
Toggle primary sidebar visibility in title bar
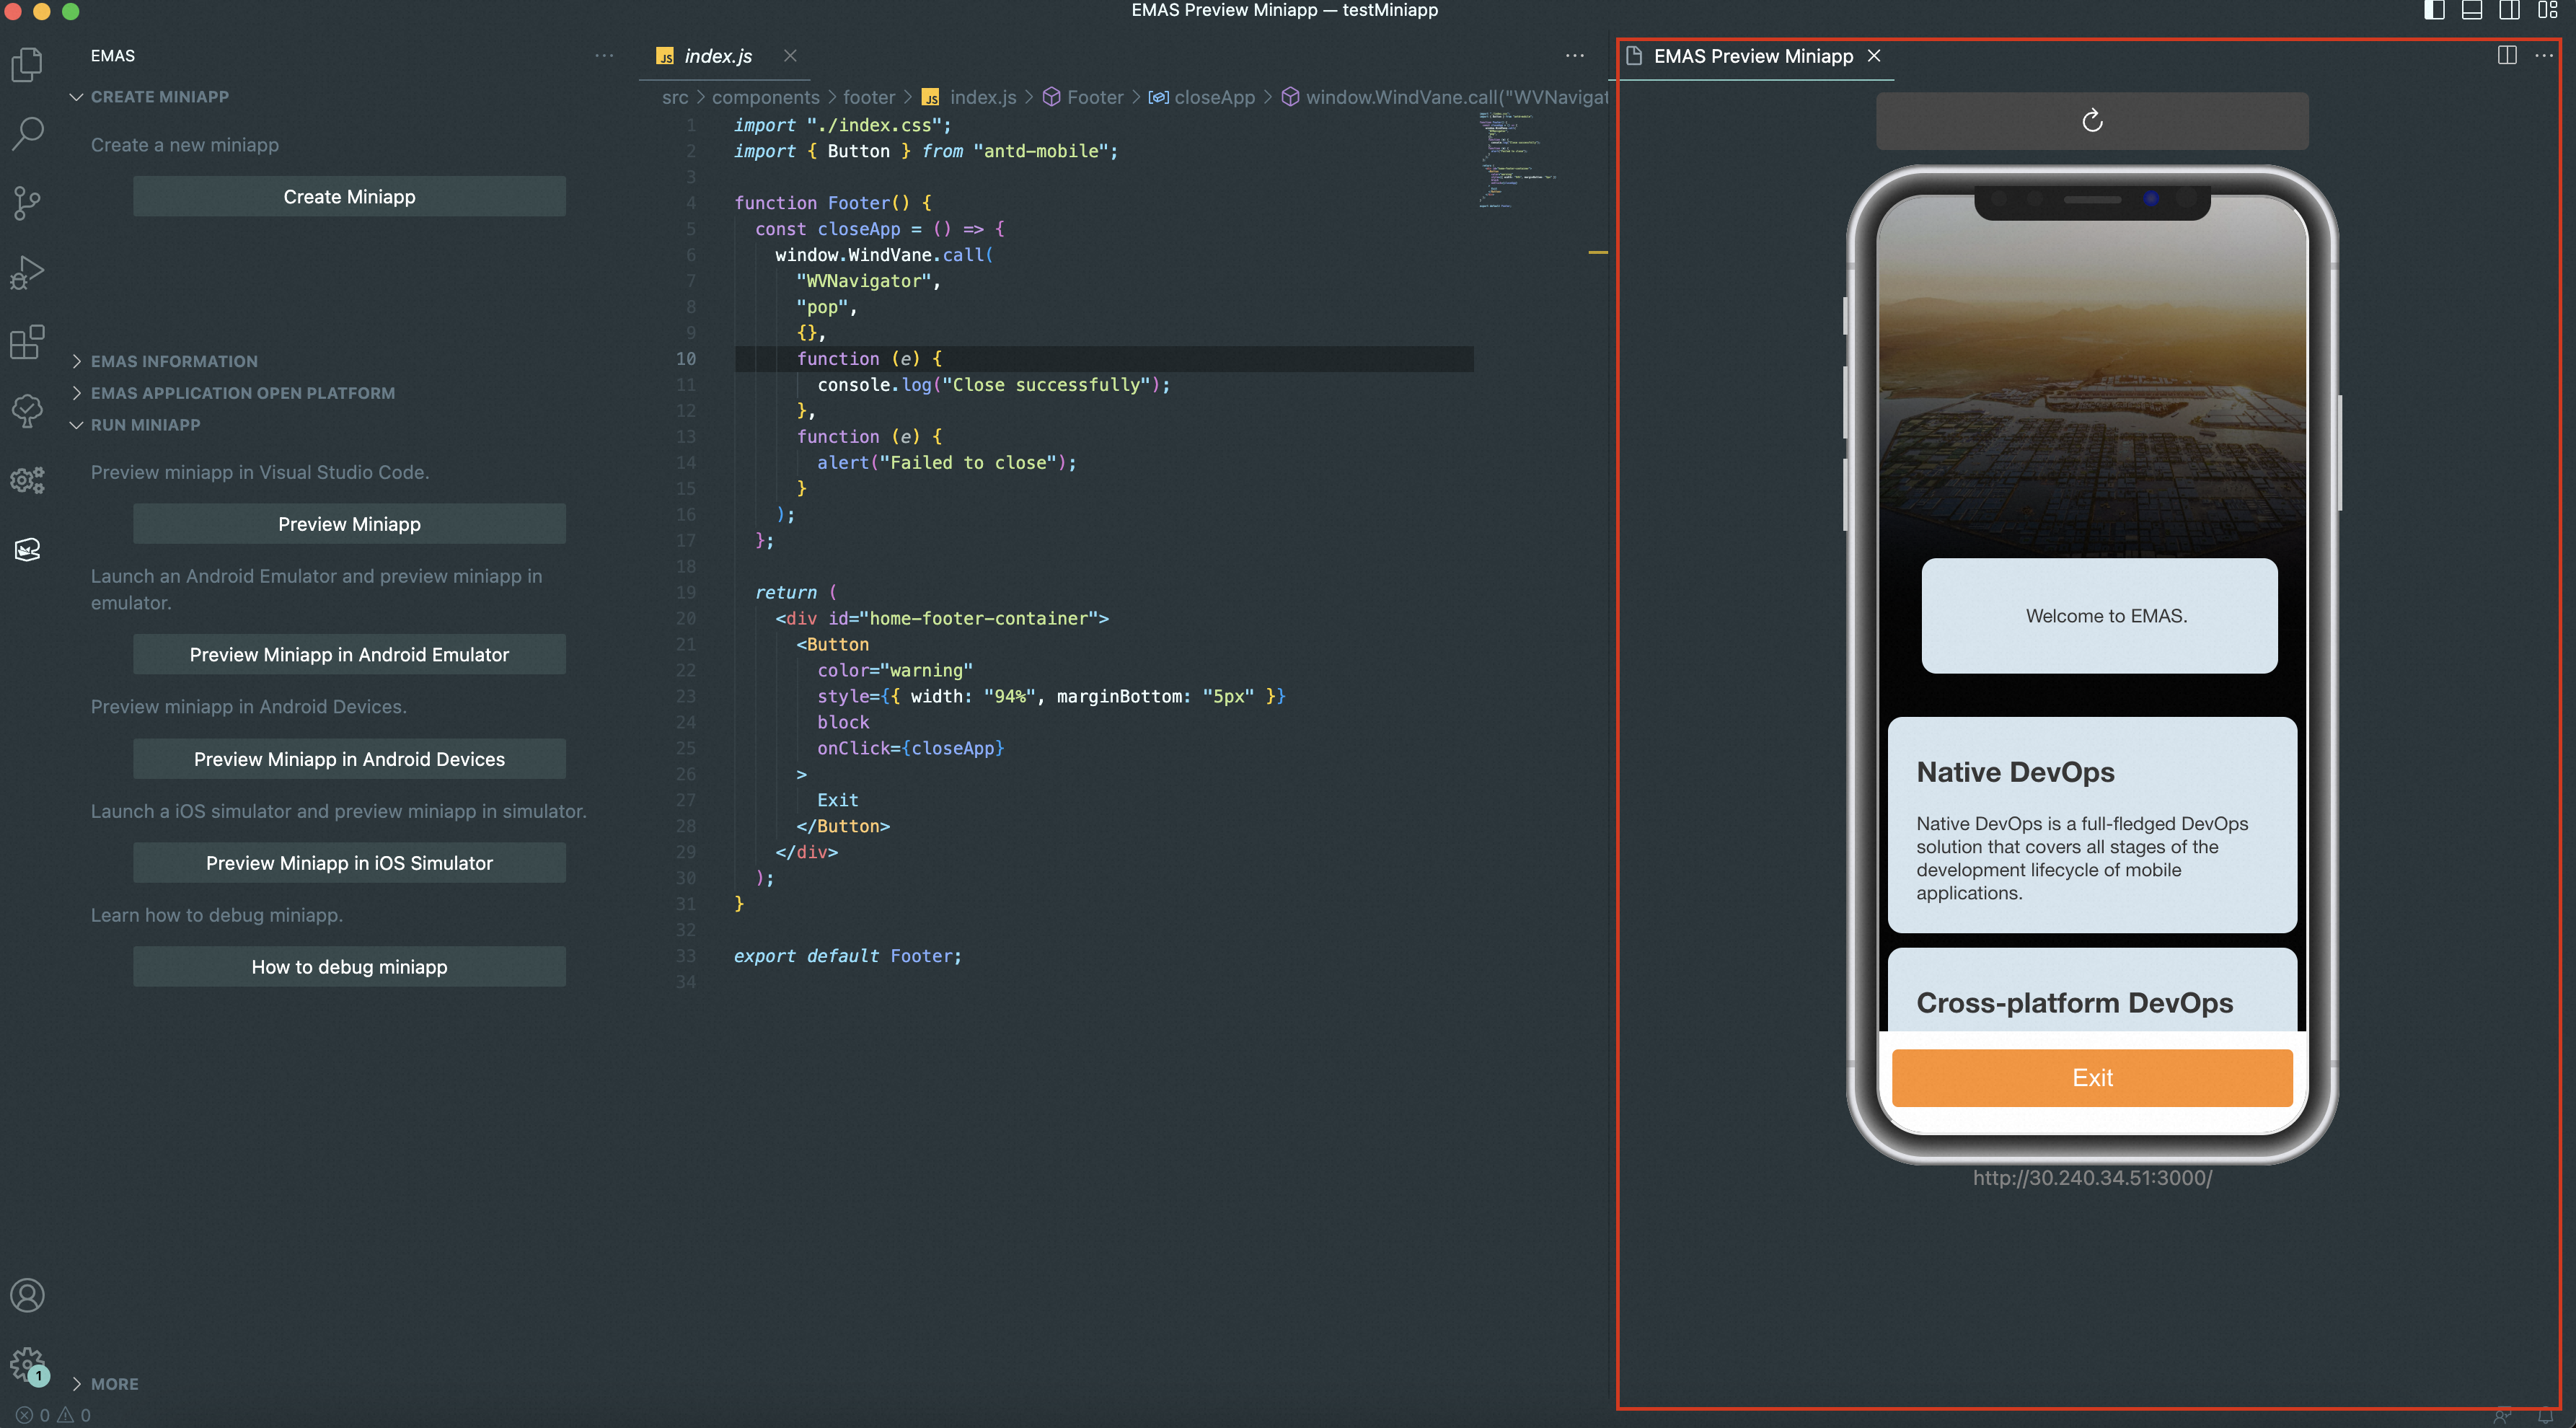[2434, 11]
